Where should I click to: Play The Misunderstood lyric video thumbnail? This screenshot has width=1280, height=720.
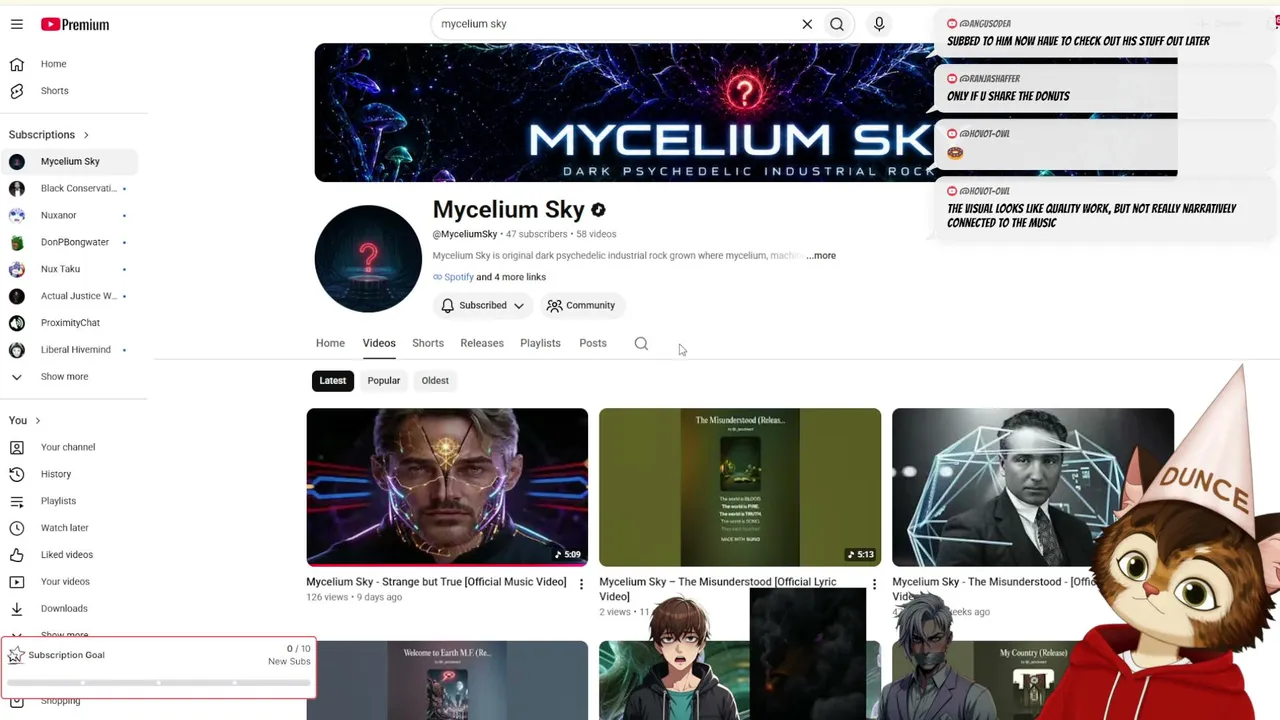pos(740,487)
